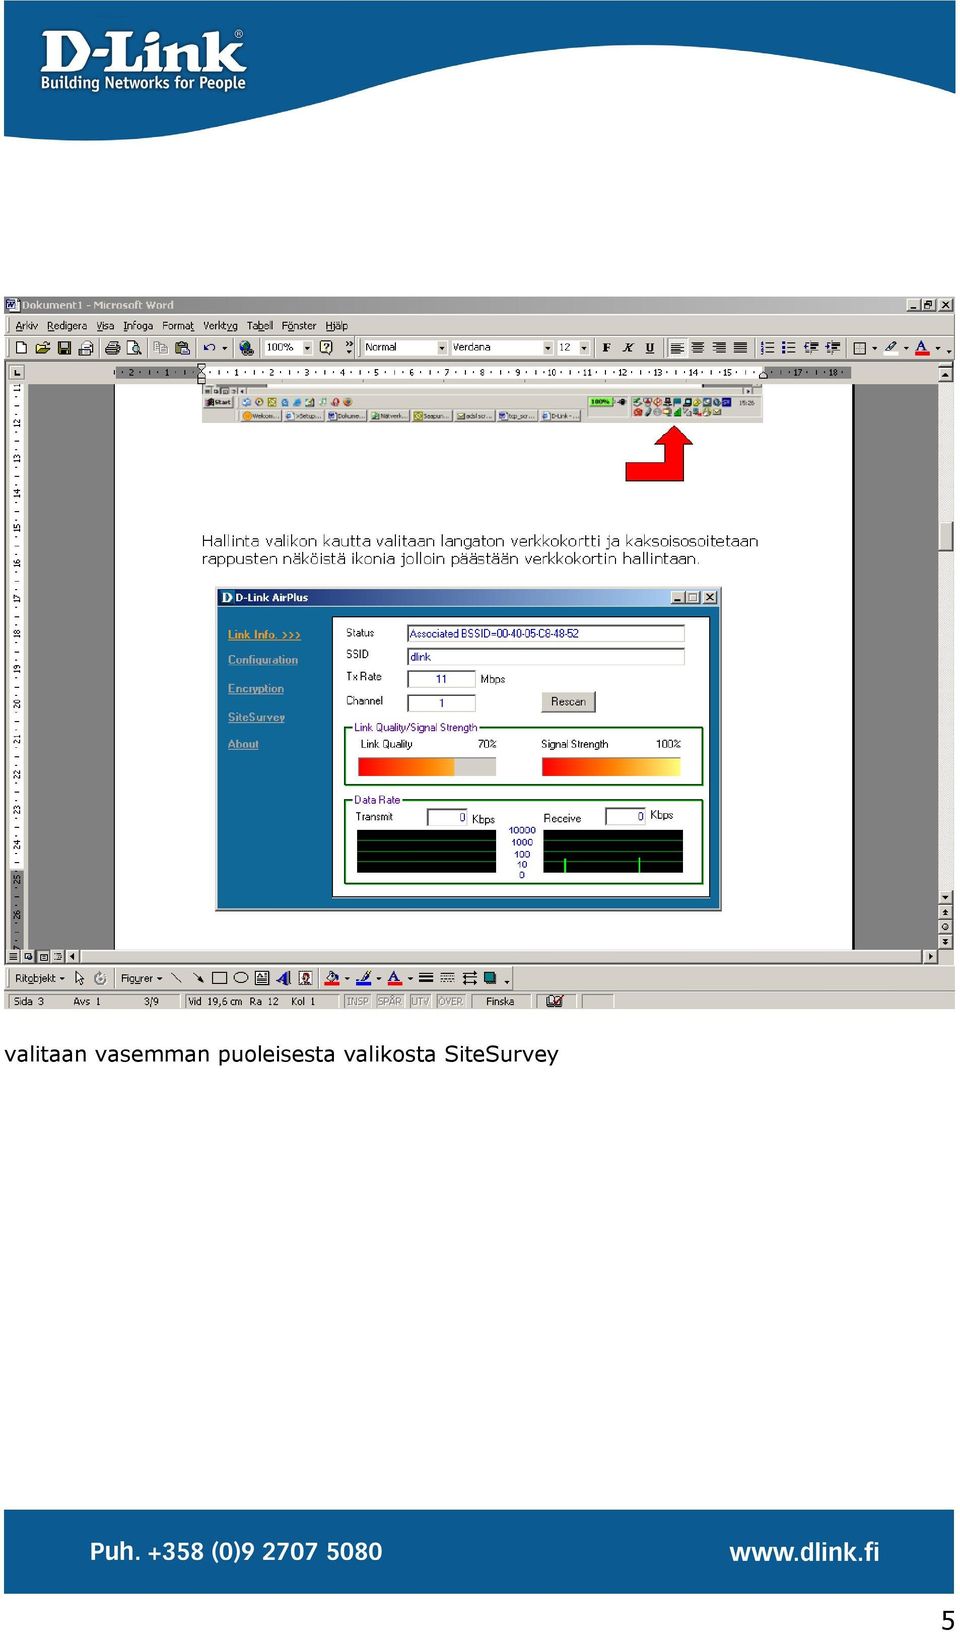Expand the font size 12 dropdown
Viewport: 960px width, 1632px height.
coord(584,348)
